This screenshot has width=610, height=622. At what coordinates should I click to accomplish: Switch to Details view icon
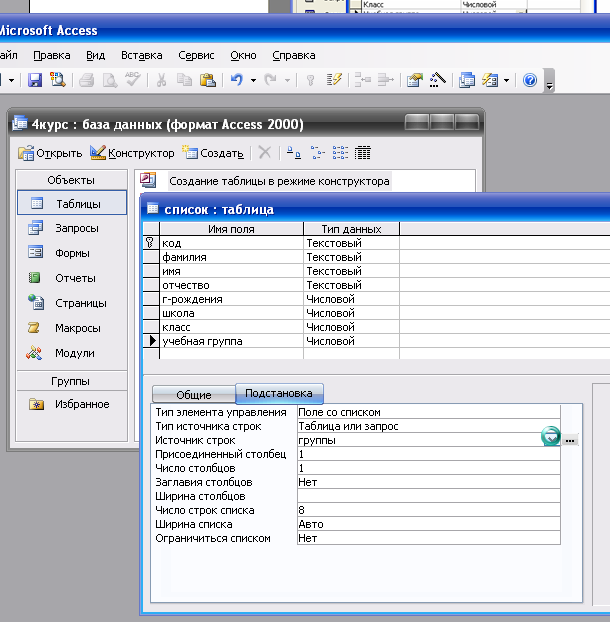[x=363, y=153]
